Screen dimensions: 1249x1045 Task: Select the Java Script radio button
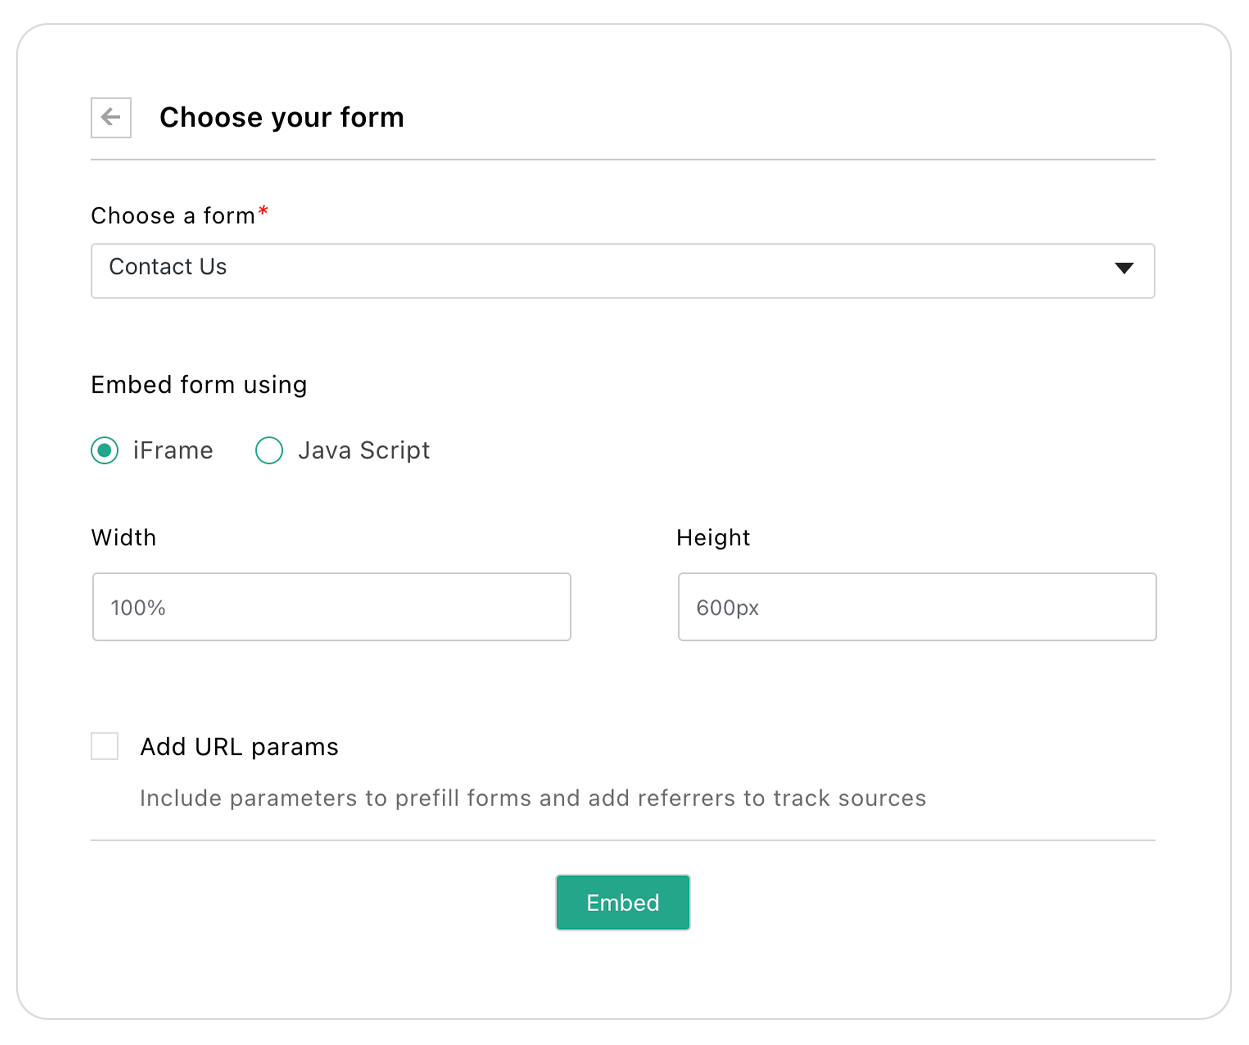coord(269,451)
